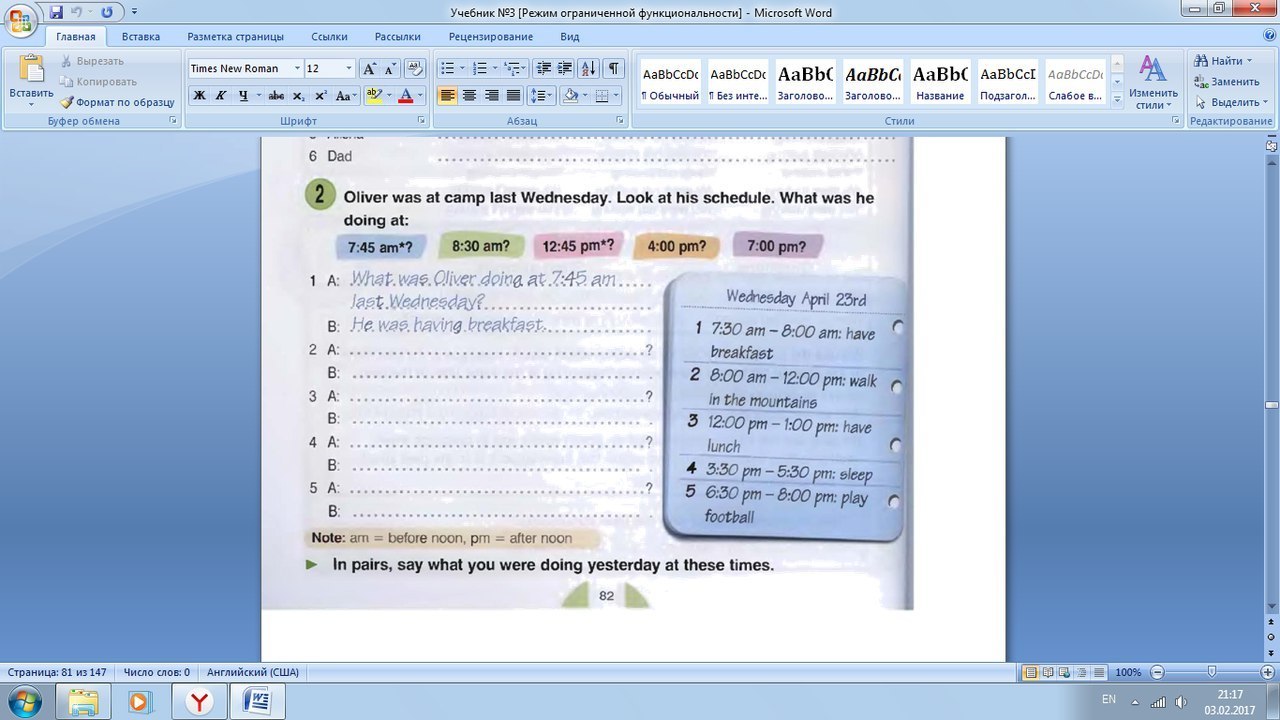This screenshot has height=720, width=1280.
Task: Click the highlight color yellow swatch
Action: point(373,96)
